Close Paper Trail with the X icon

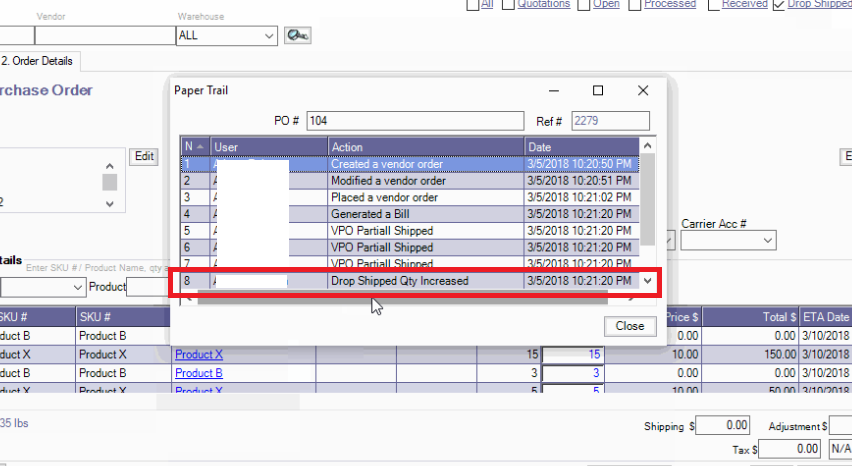(644, 90)
